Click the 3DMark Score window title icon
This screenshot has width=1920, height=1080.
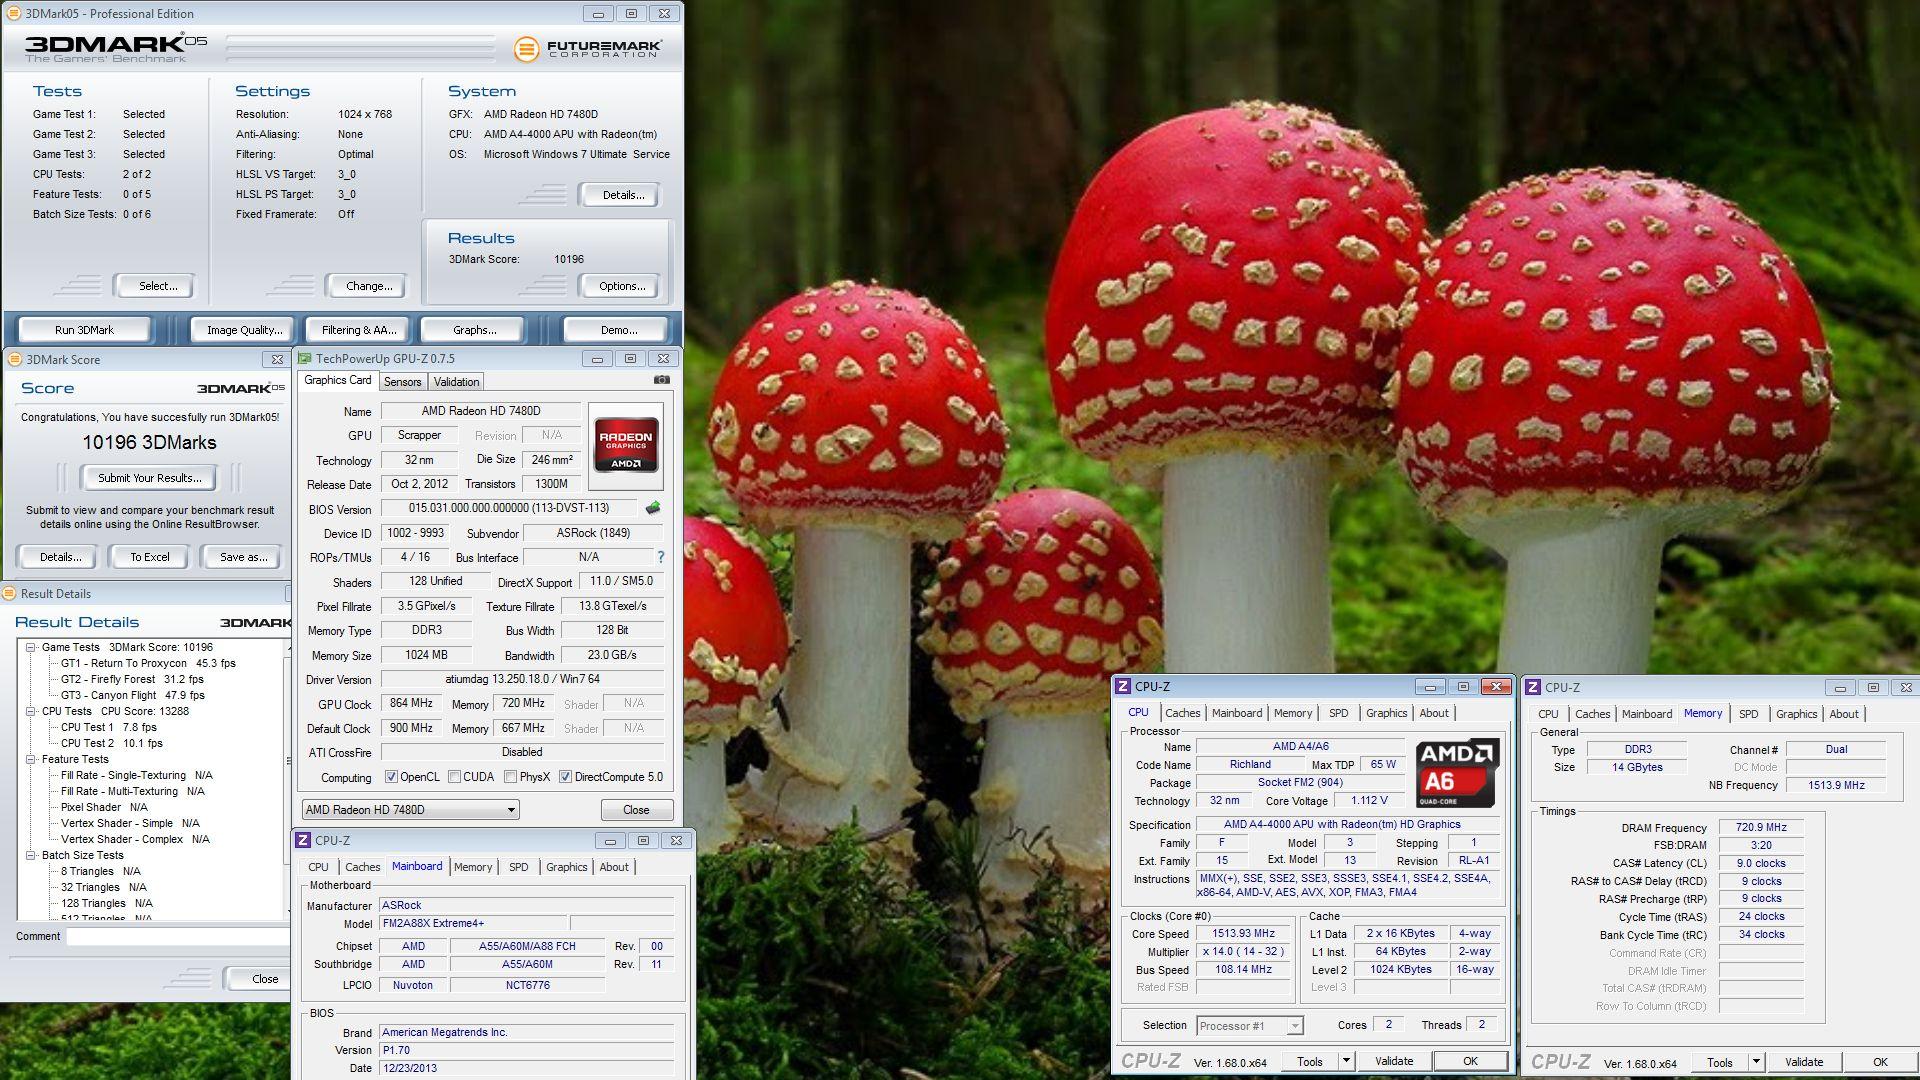(14, 359)
